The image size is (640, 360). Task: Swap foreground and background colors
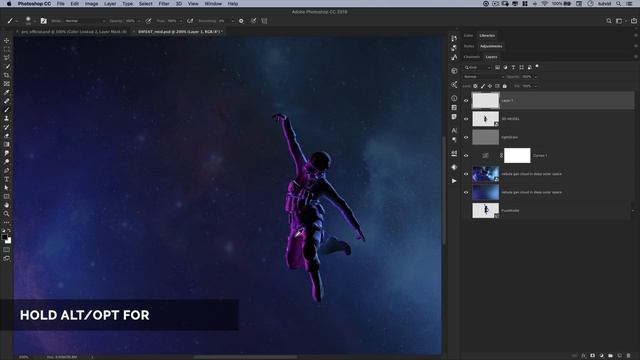[x=9, y=231]
